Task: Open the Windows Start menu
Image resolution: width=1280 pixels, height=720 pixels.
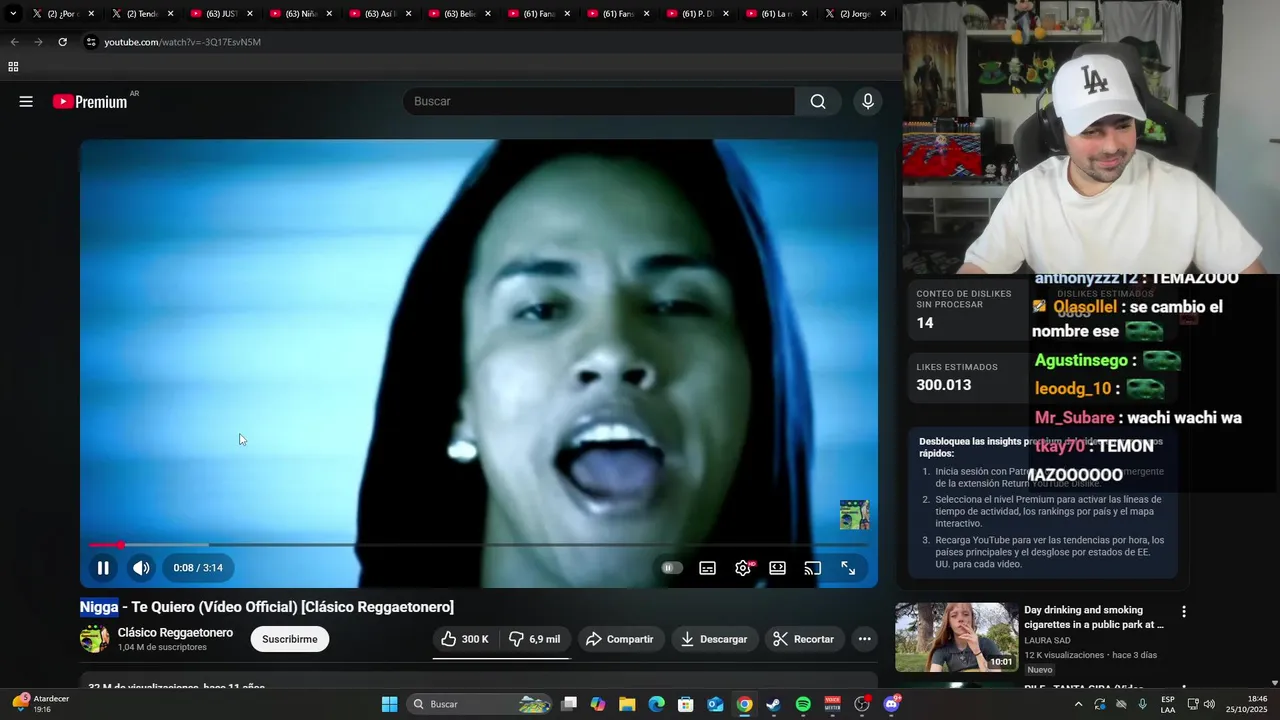Action: pyautogui.click(x=390, y=704)
